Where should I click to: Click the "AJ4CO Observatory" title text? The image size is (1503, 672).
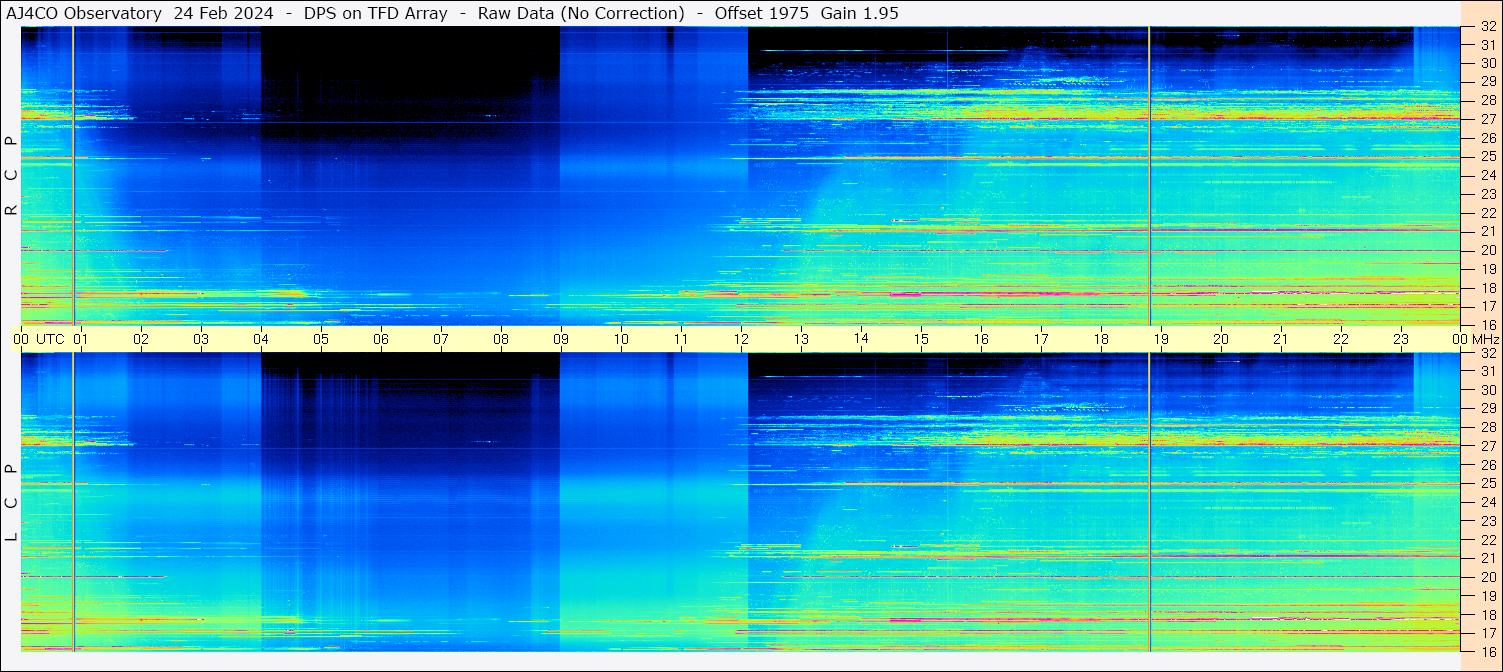point(84,13)
